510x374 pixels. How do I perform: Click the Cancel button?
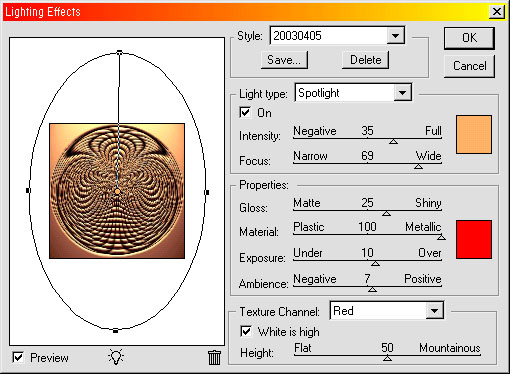(469, 66)
